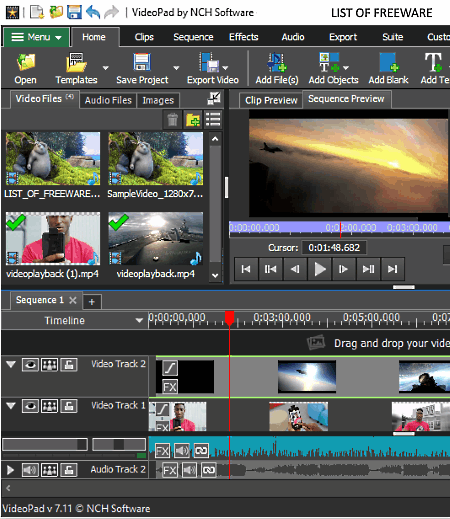Click the add new folder icon in bin

[x=193, y=120]
